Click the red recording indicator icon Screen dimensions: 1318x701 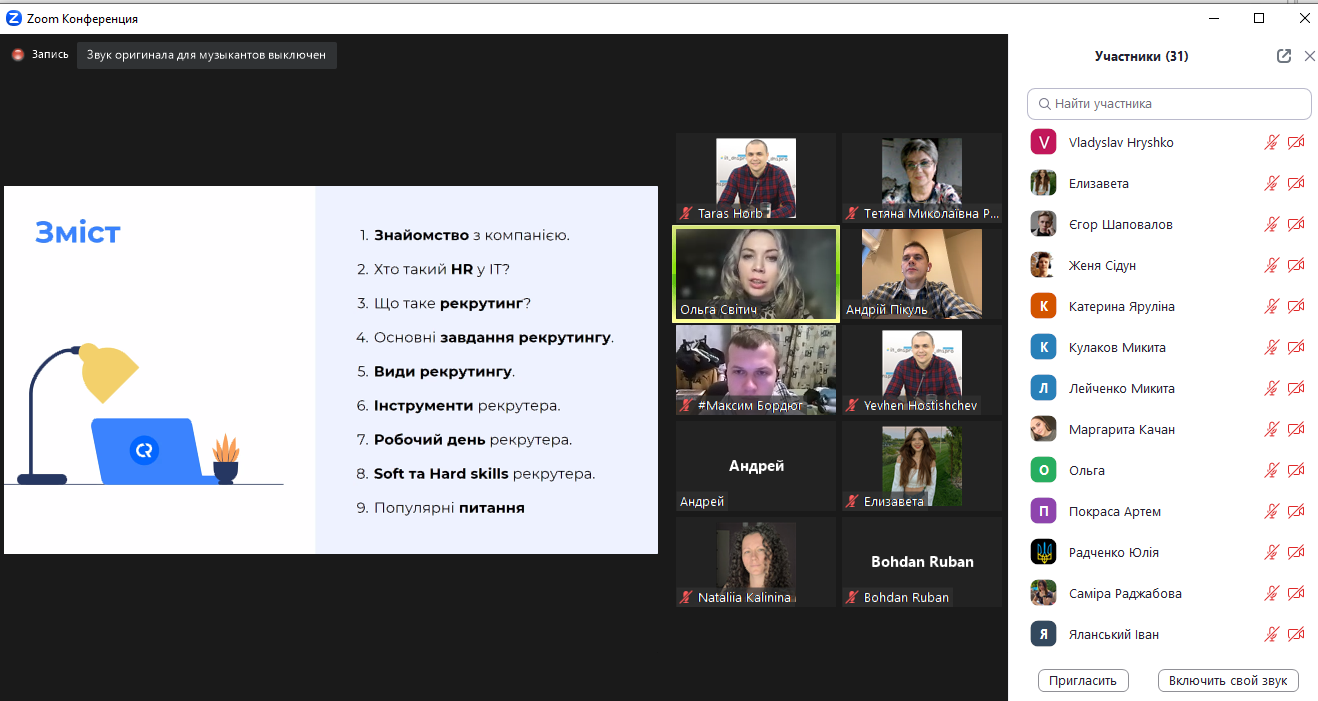coord(17,54)
